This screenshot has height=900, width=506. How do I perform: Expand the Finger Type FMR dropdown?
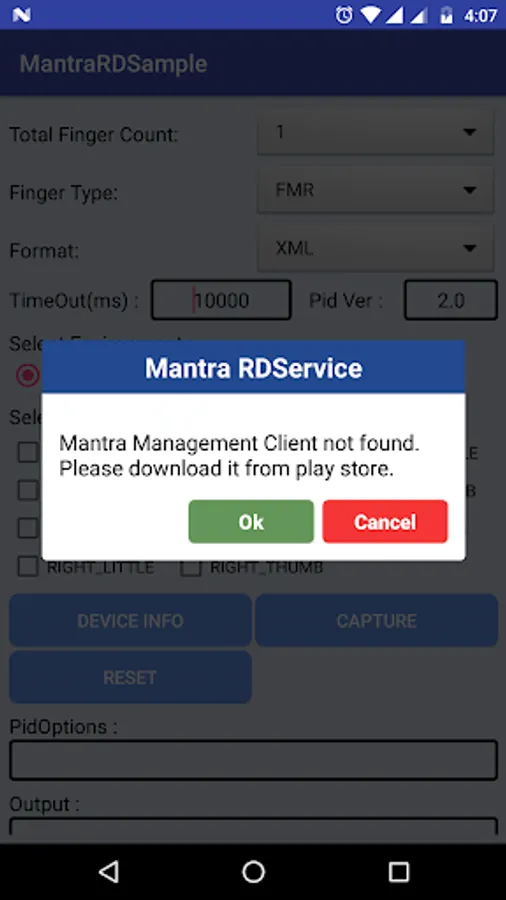coord(376,190)
